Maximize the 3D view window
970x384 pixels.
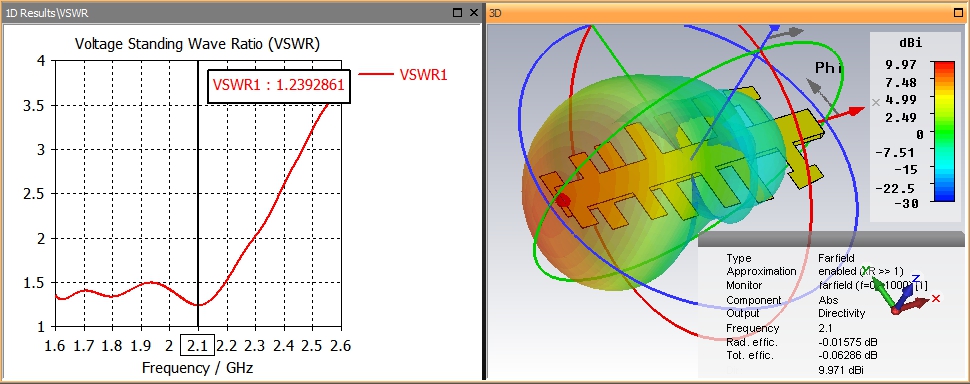958,12
